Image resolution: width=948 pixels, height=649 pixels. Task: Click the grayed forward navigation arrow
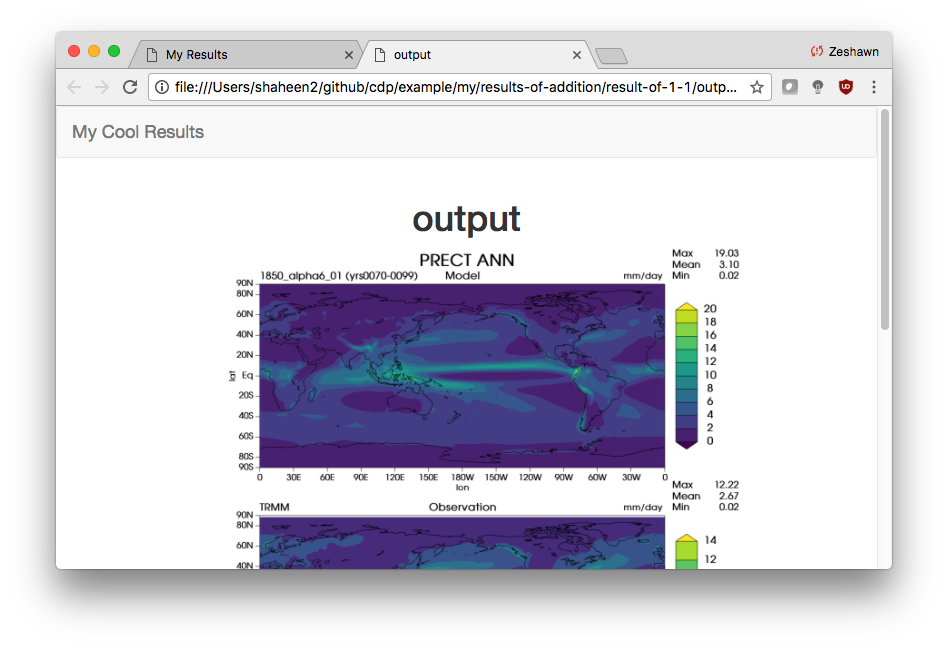coord(101,87)
